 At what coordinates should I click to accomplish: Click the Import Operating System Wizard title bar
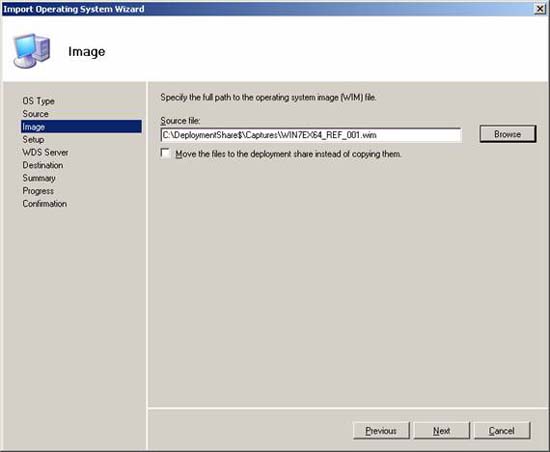tap(267, 9)
